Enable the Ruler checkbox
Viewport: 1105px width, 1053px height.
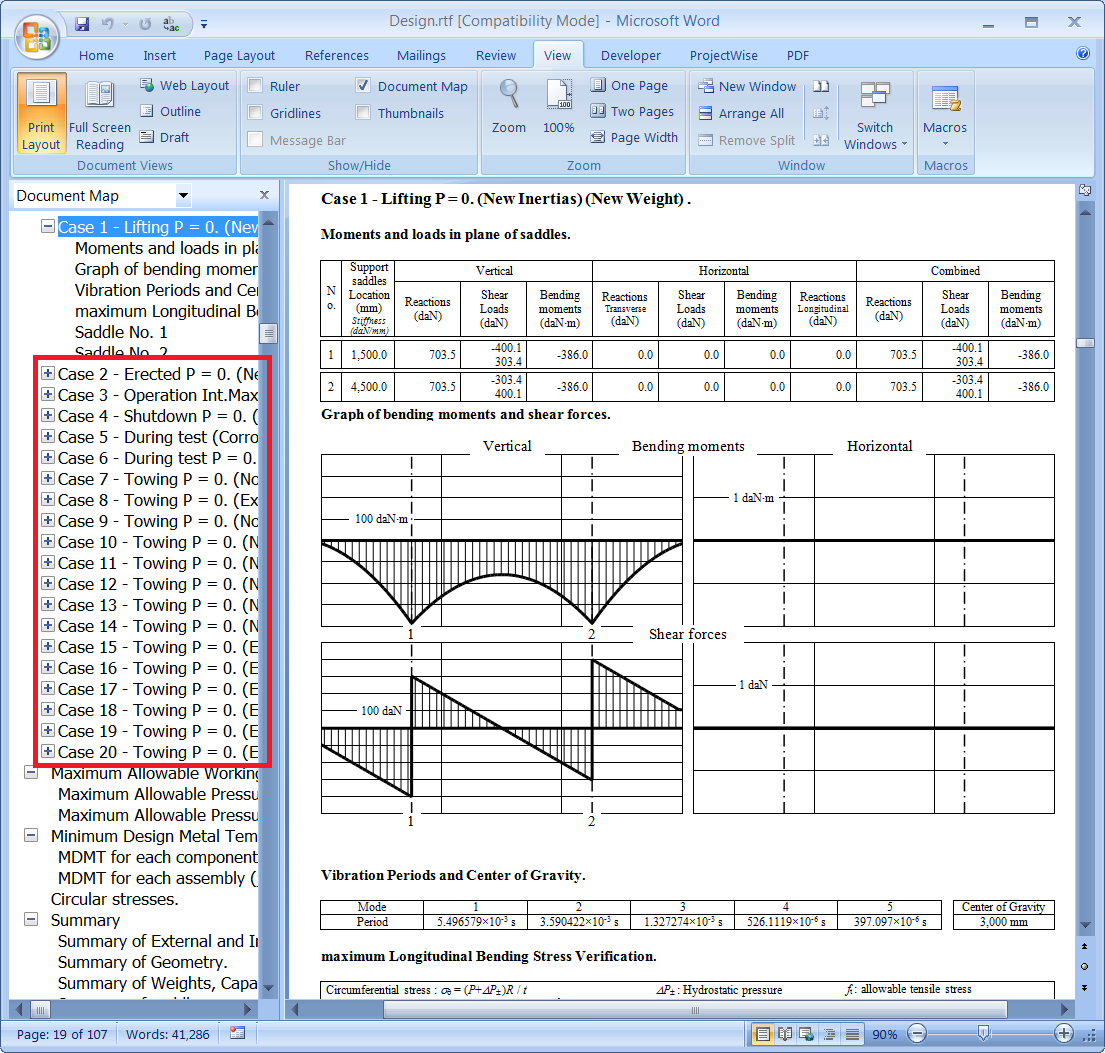[x=256, y=86]
